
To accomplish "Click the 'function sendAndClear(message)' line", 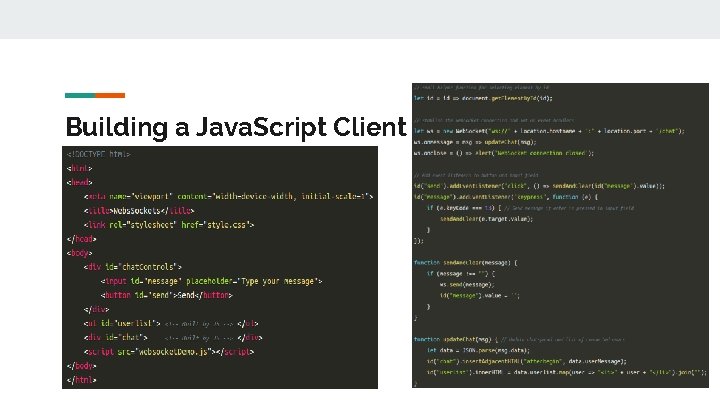I will pos(465,263).
